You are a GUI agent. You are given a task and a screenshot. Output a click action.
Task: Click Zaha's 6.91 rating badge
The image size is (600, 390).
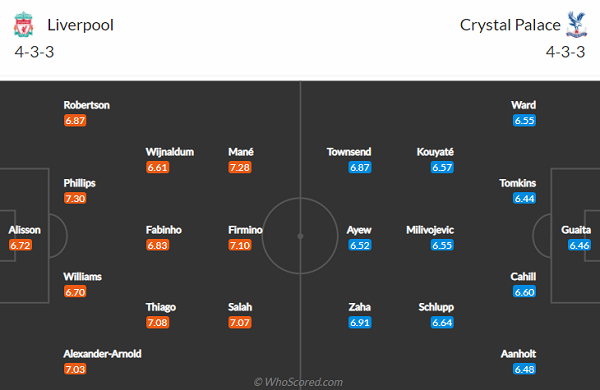click(x=360, y=323)
